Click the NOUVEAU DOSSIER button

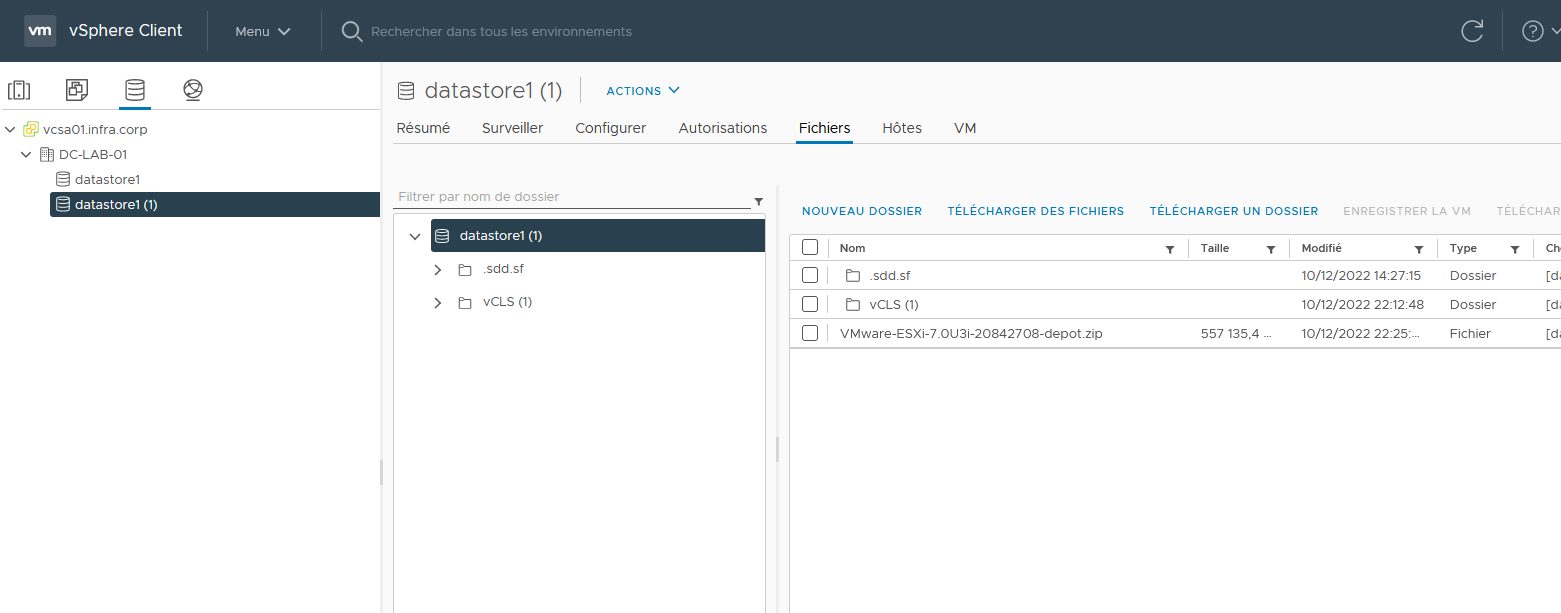861,211
